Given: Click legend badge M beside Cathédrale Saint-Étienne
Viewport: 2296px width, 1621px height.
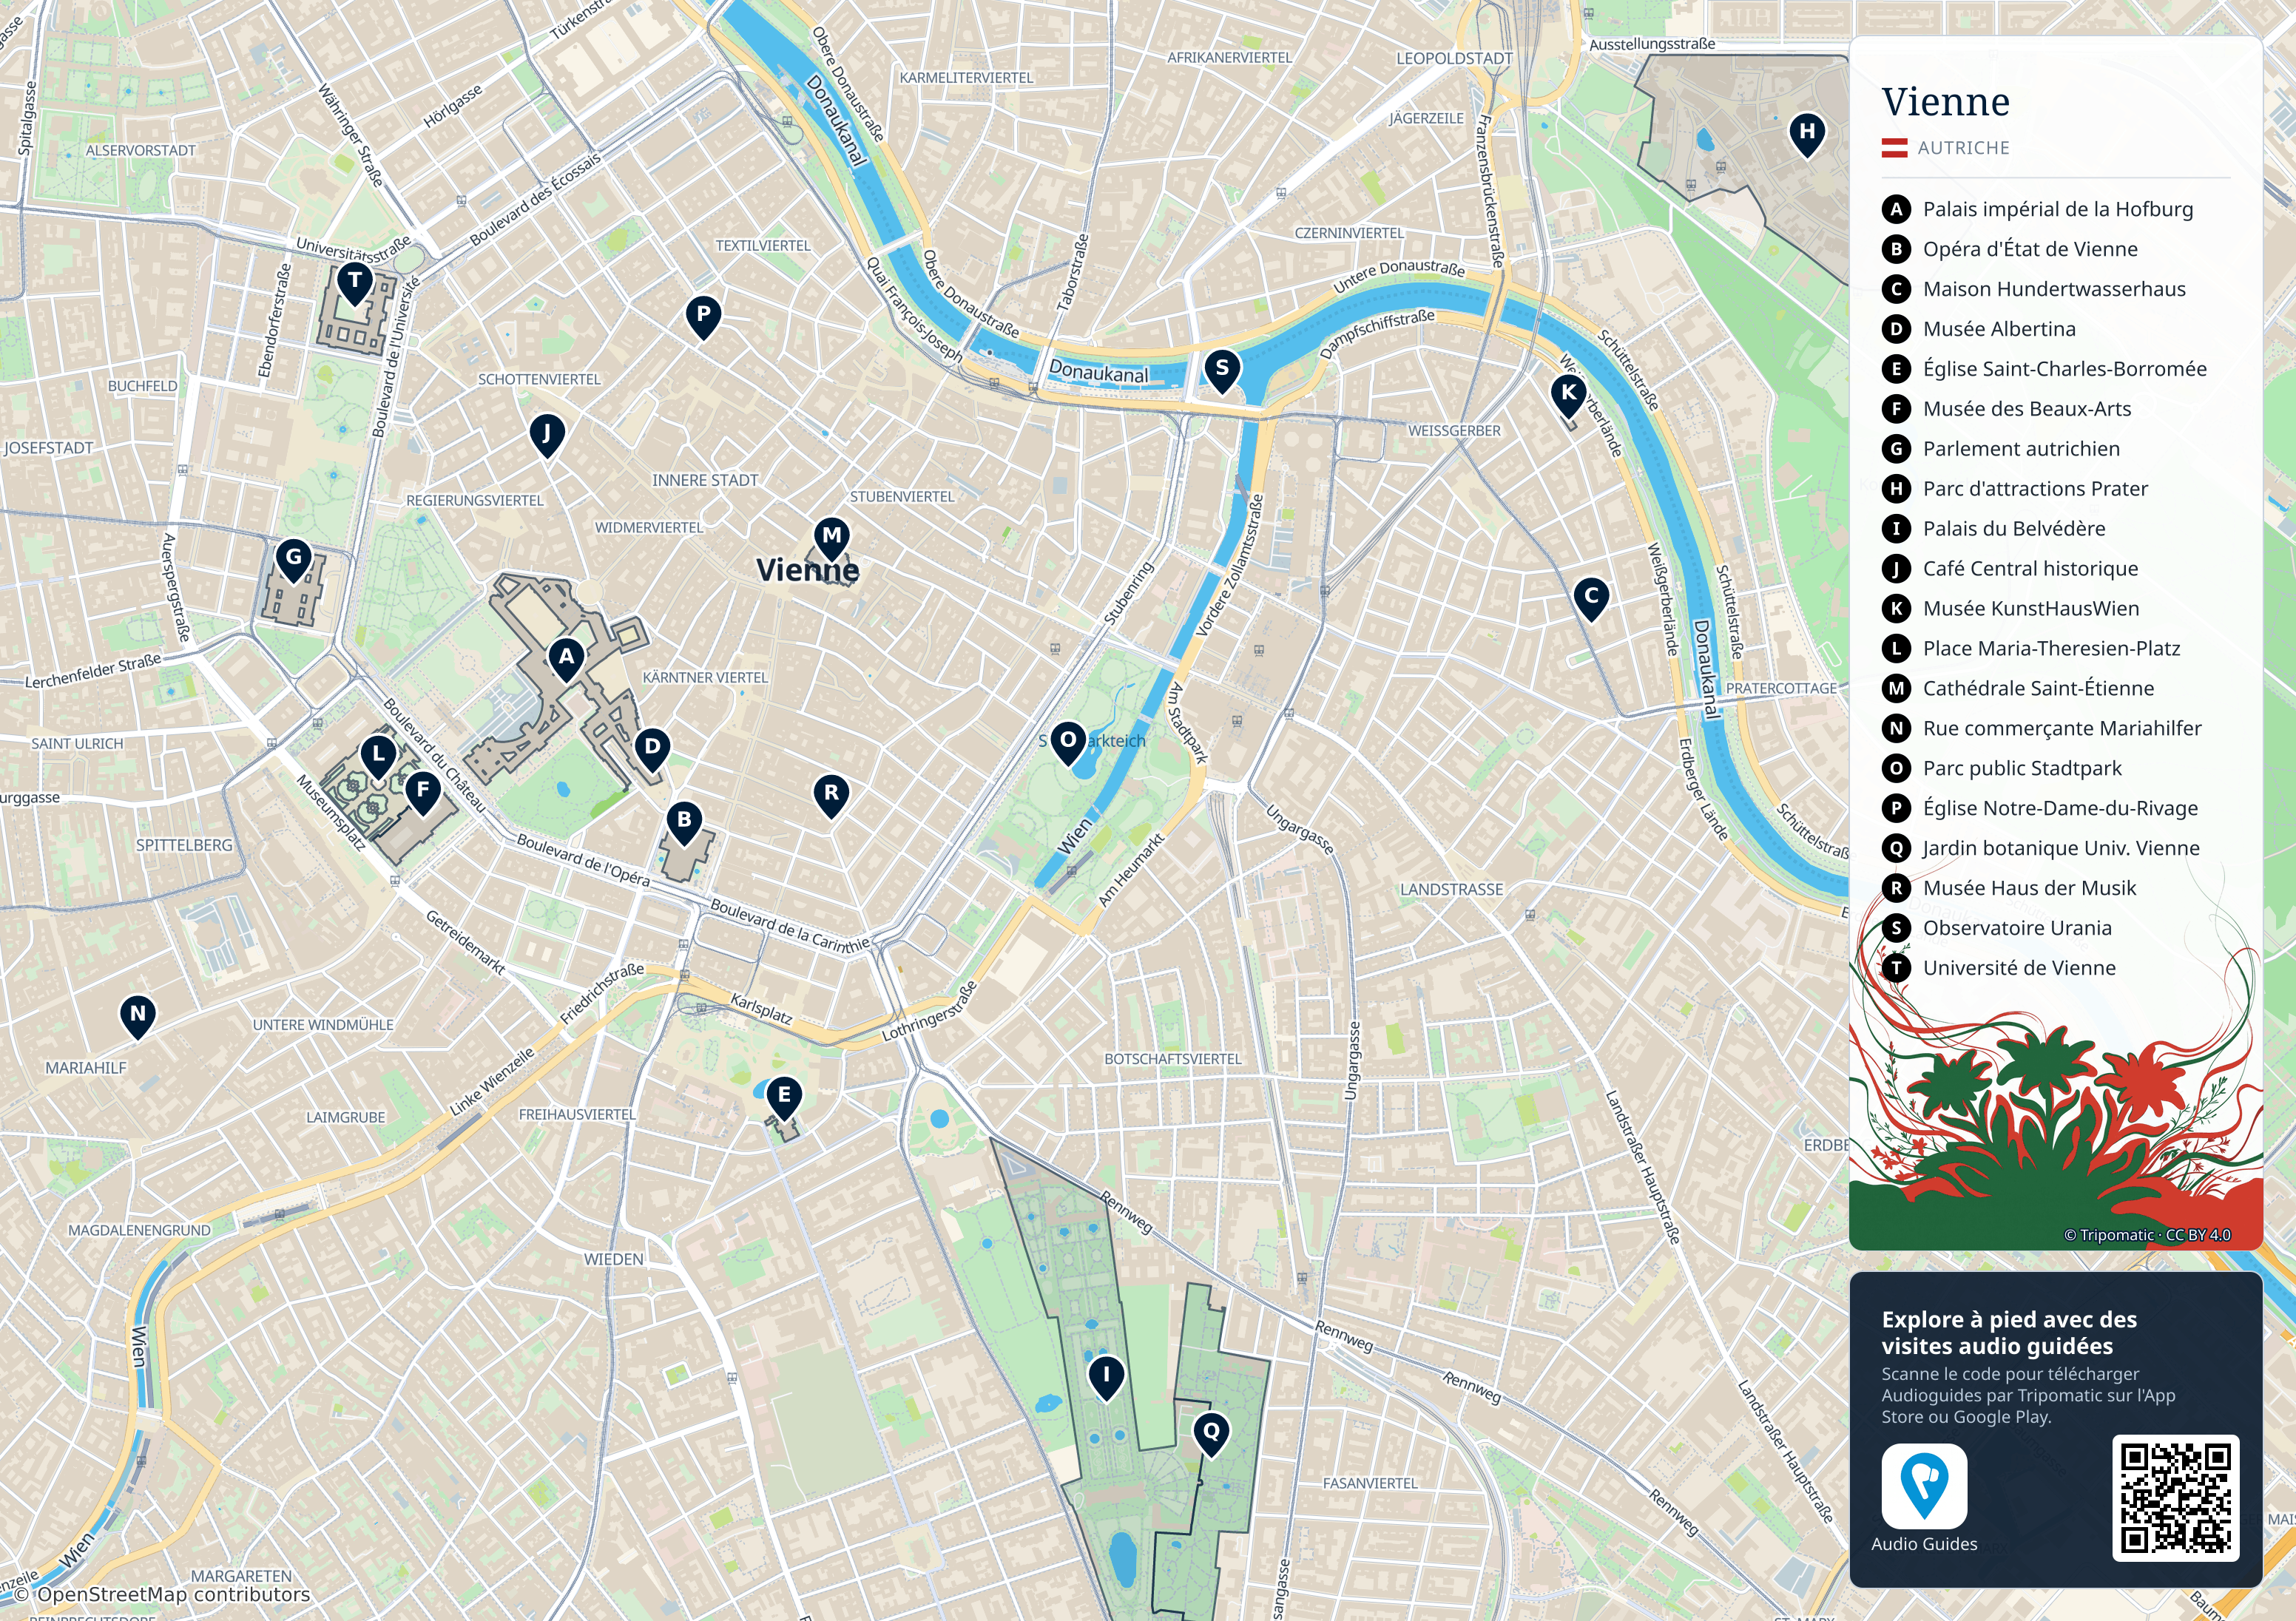Looking at the screenshot, I should pyautogui.click(x=1896, y=688).
